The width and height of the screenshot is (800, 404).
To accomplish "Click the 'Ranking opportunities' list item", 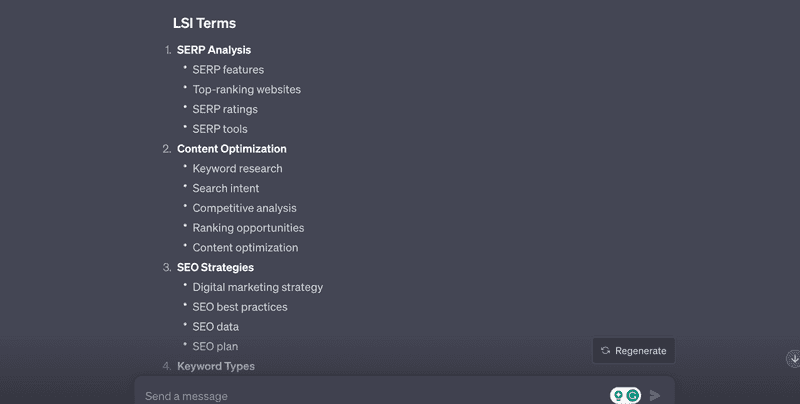I will tap(248, 228).
